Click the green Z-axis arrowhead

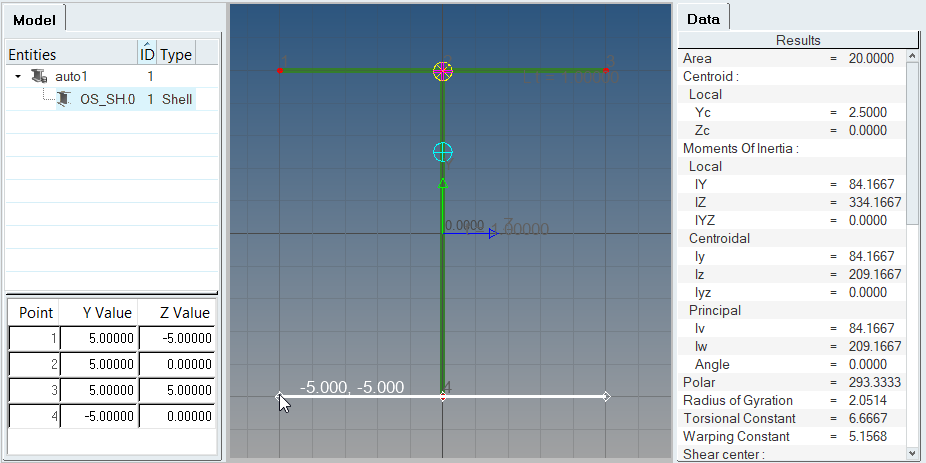click(x=443, y=182)
